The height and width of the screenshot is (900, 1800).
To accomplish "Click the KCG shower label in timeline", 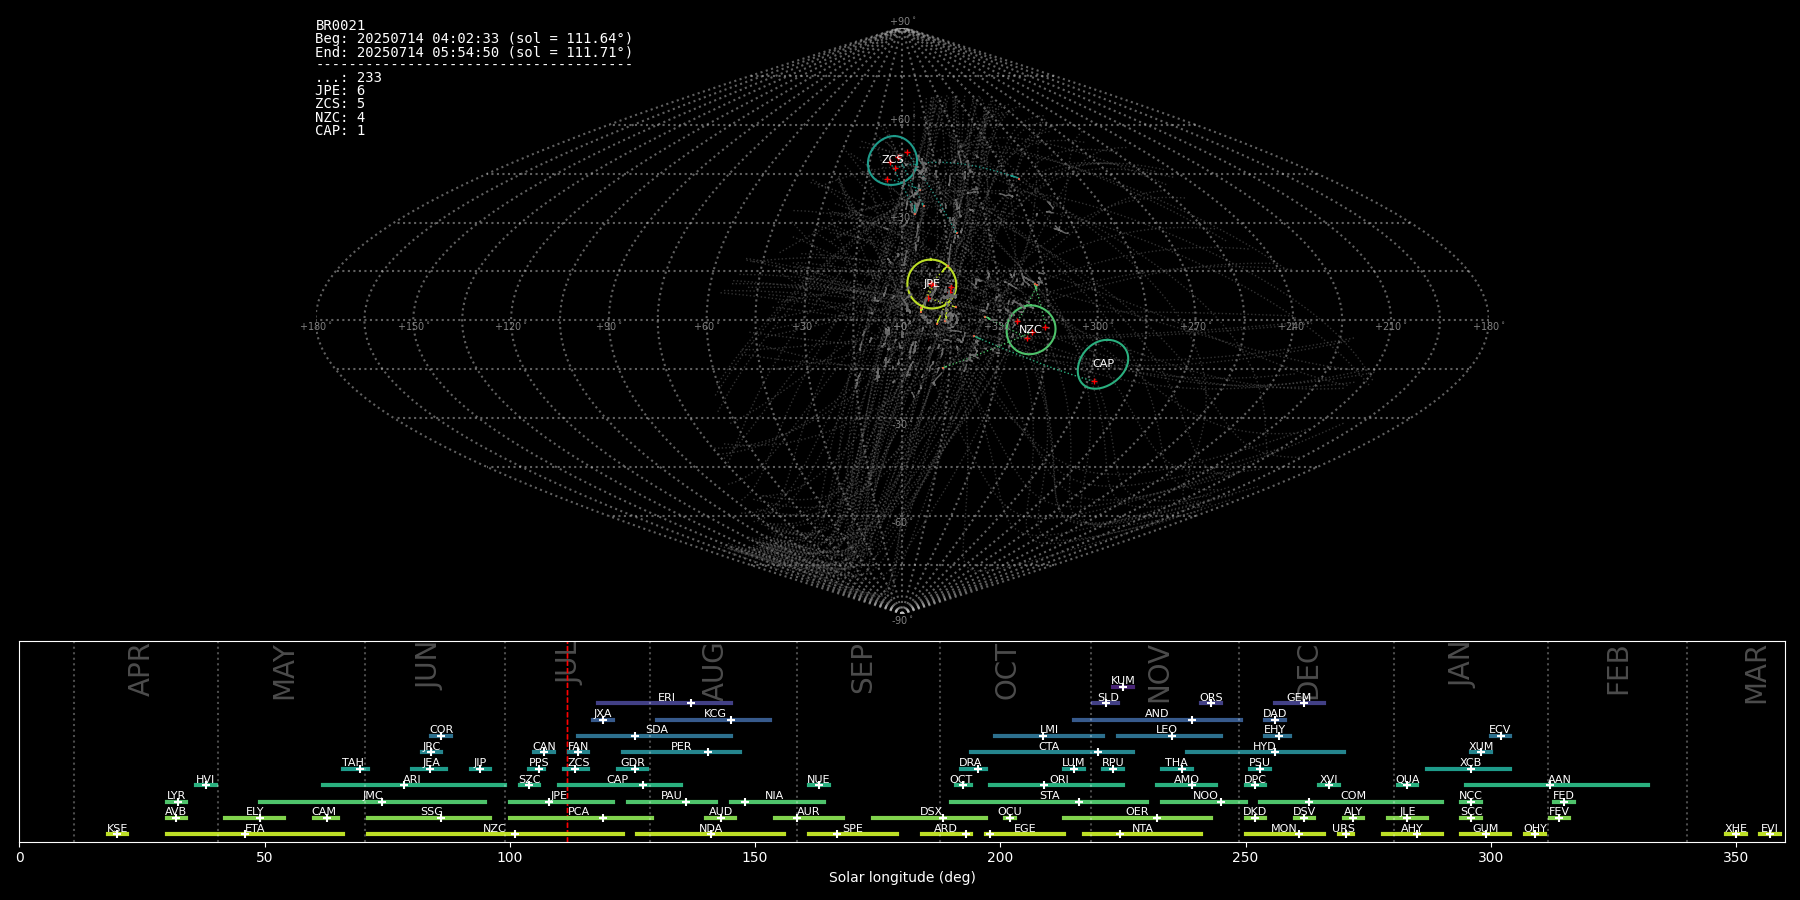I will pos(715,714).
